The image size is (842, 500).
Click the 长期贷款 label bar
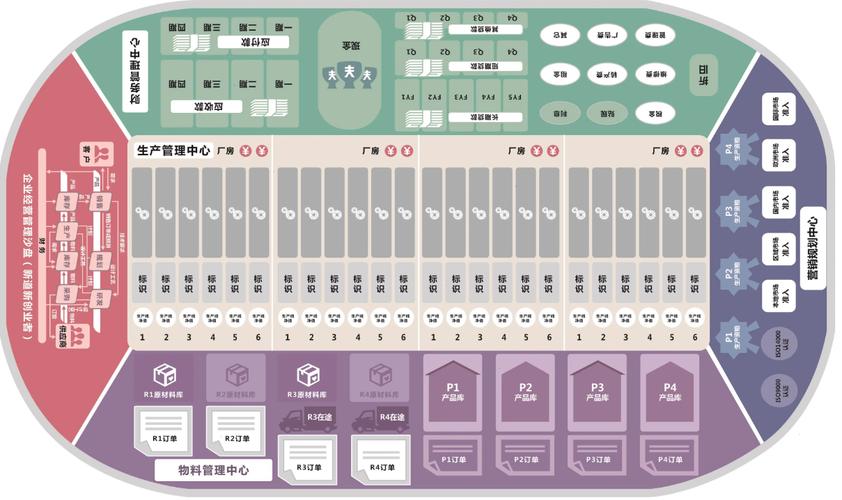pyautogui.click(x=485, y=117)
